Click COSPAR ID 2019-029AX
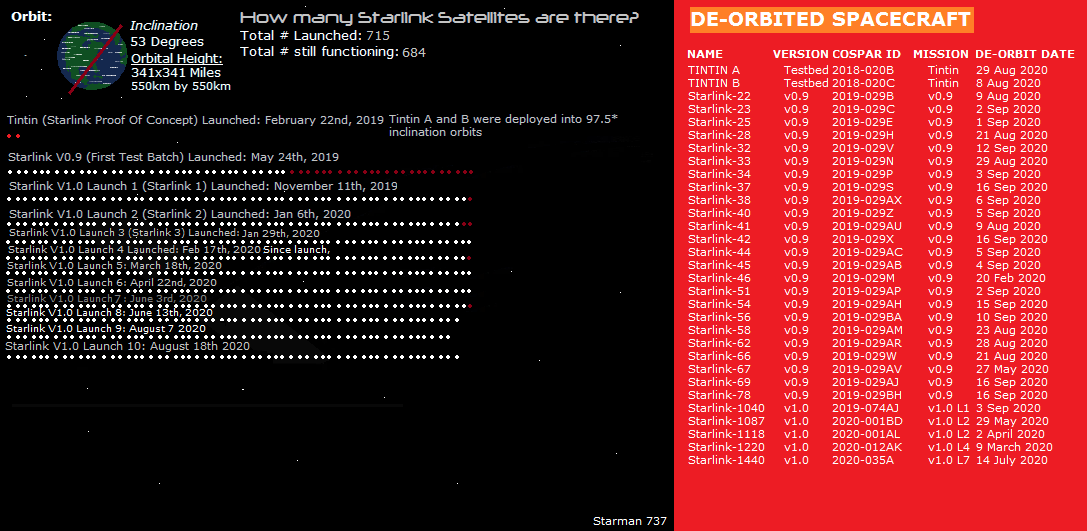Image resolution: width=1087 pixels, height=531 pixels. [867, 200]
